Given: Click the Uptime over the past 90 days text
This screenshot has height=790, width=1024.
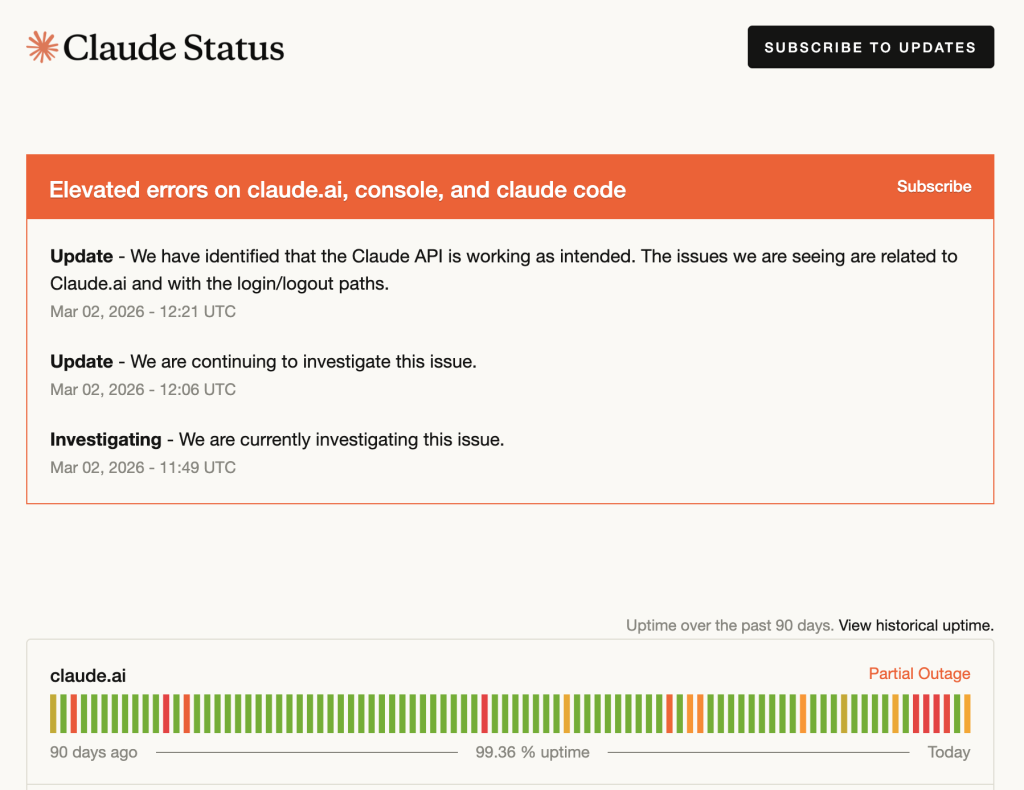Looking at the screenshot, I should pyautogui.click(x=728, y=625).
